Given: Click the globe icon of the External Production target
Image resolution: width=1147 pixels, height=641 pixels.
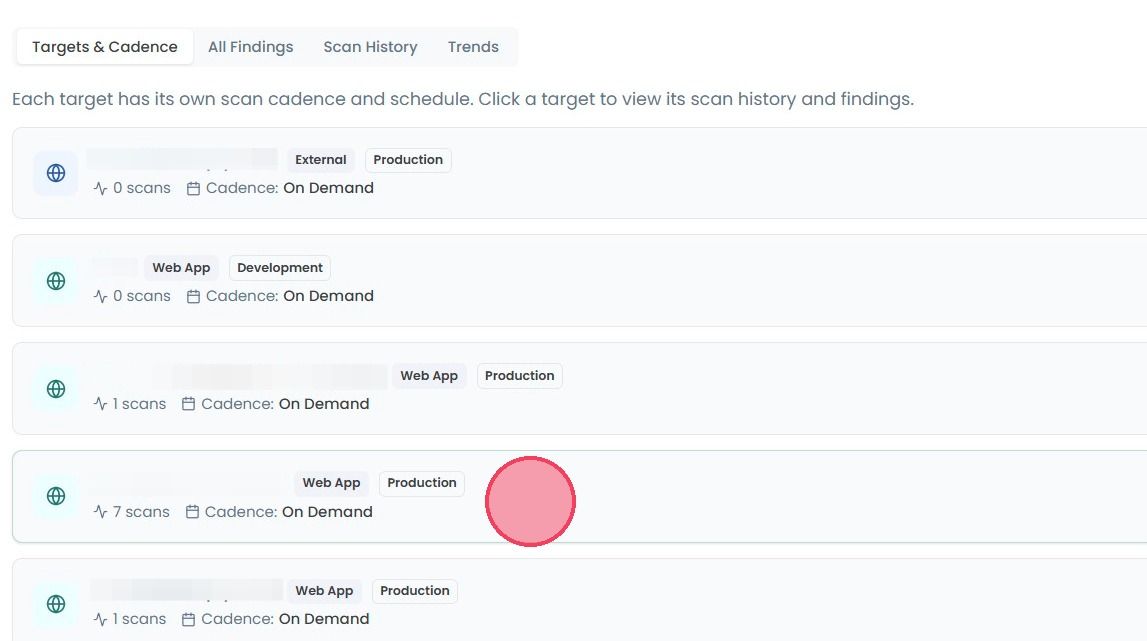Looking at the screenshot, I should (x=56, y=173).
